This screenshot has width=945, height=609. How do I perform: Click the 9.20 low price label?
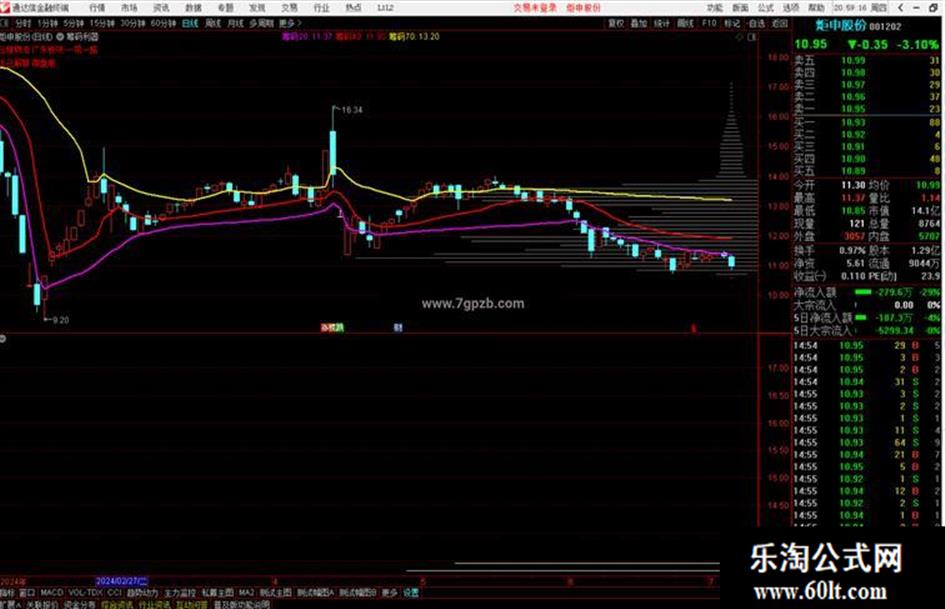[x=61, y=320]
